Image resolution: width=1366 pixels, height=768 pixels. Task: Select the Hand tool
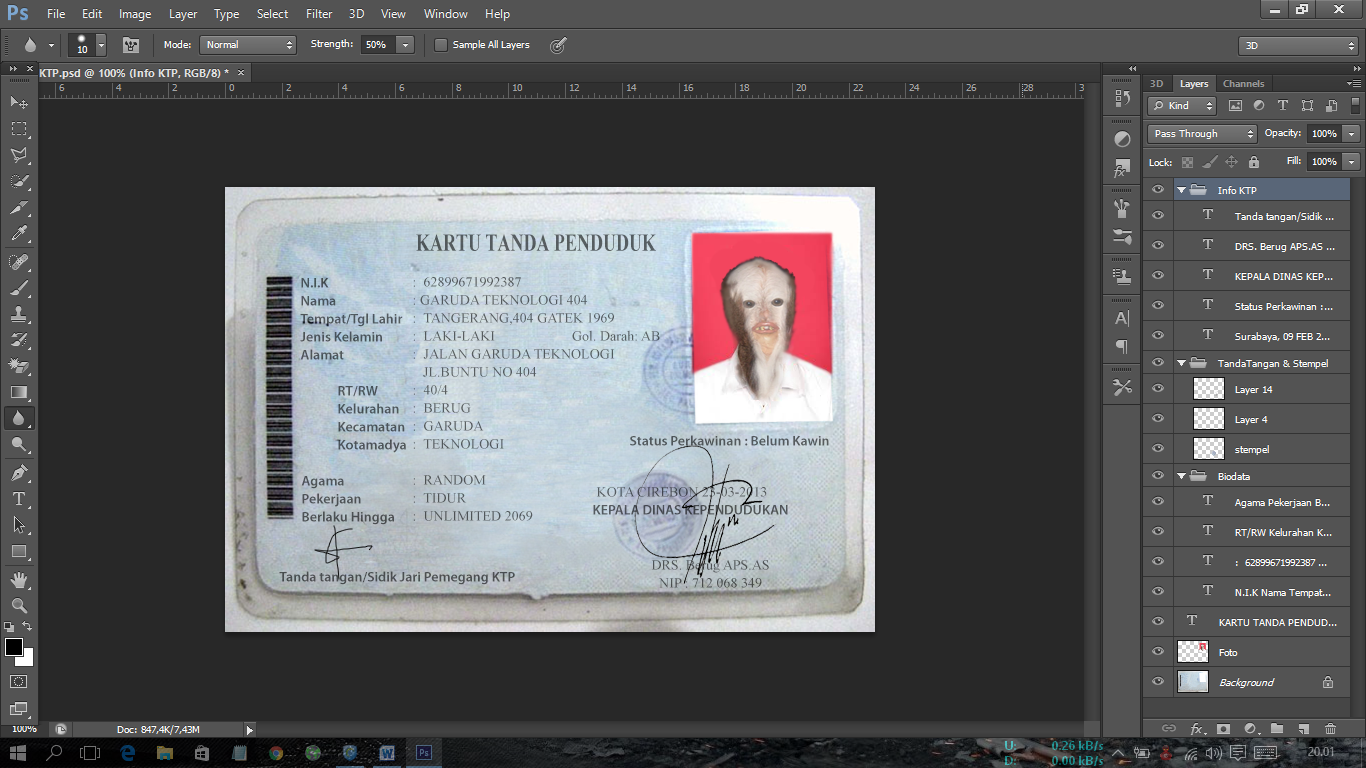point(19,580)
